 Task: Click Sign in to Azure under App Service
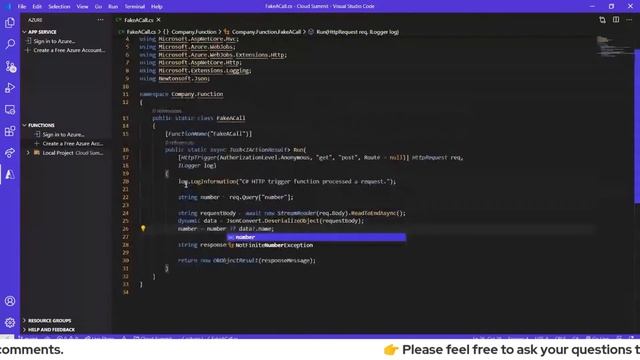[54, 41]
